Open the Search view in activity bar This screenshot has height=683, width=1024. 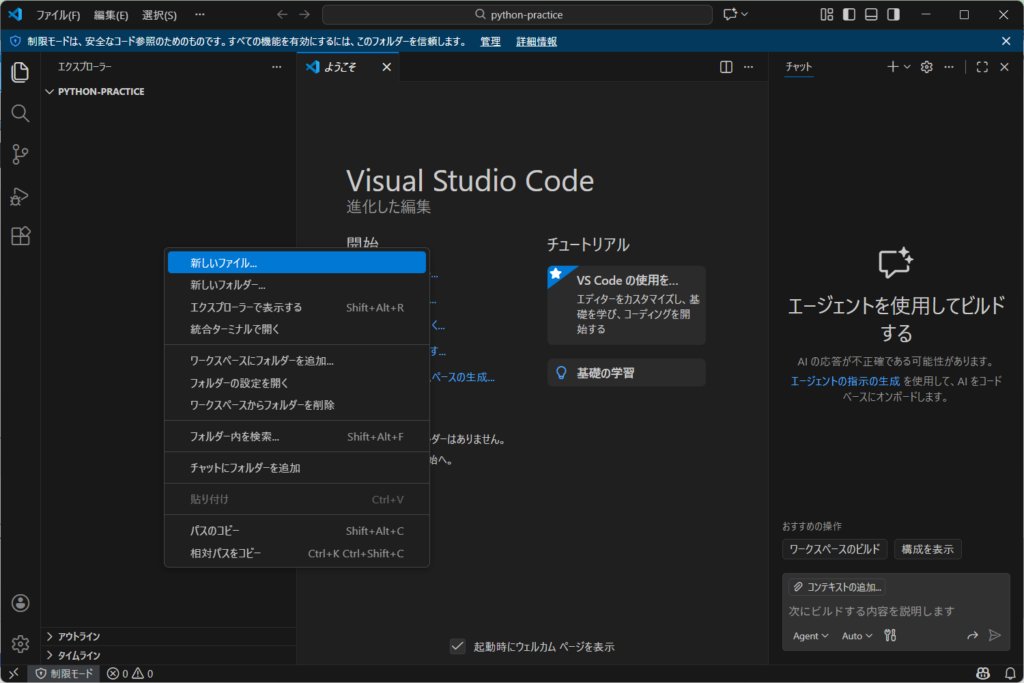pos(20,113)
